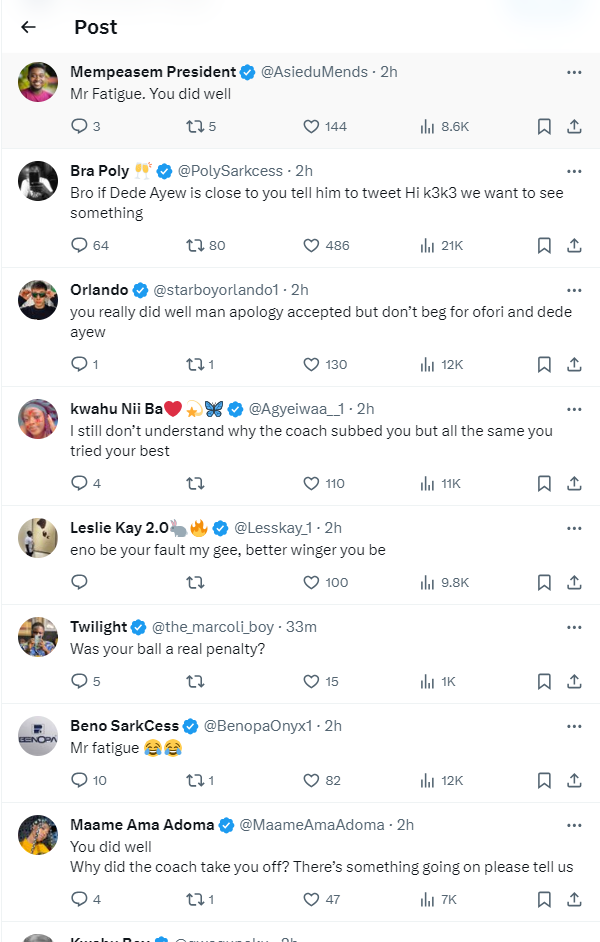The width and height of the screenshot is (600, 942).
Task: Click Beno SarkCess Benopa avatar
Action: pyautogui.click(x=38, y=736)
